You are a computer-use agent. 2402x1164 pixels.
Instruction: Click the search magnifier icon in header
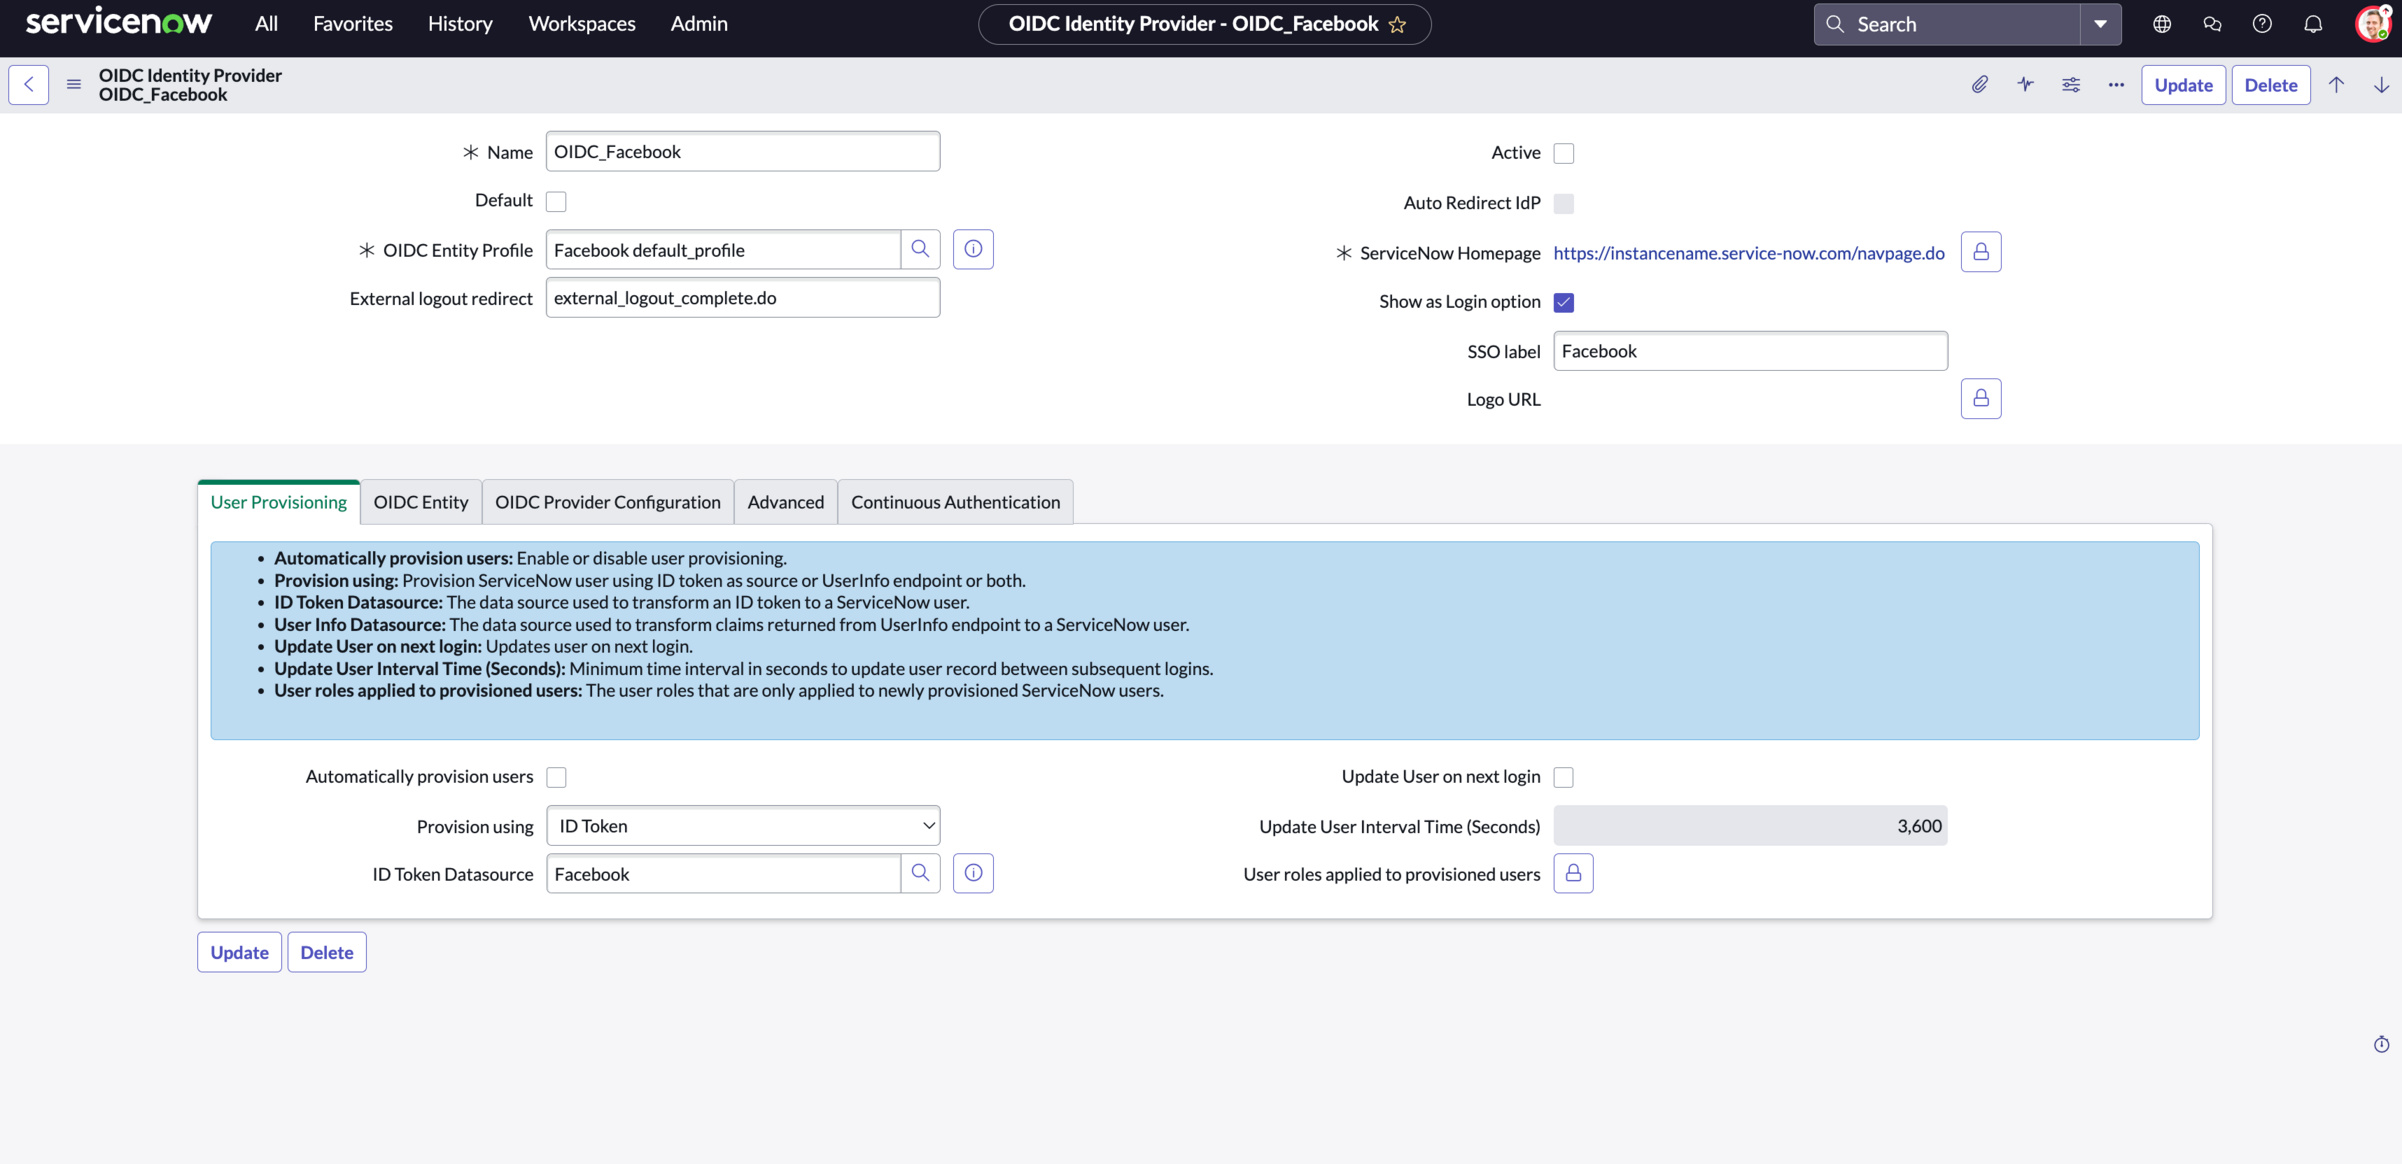tap(1835, 24)
